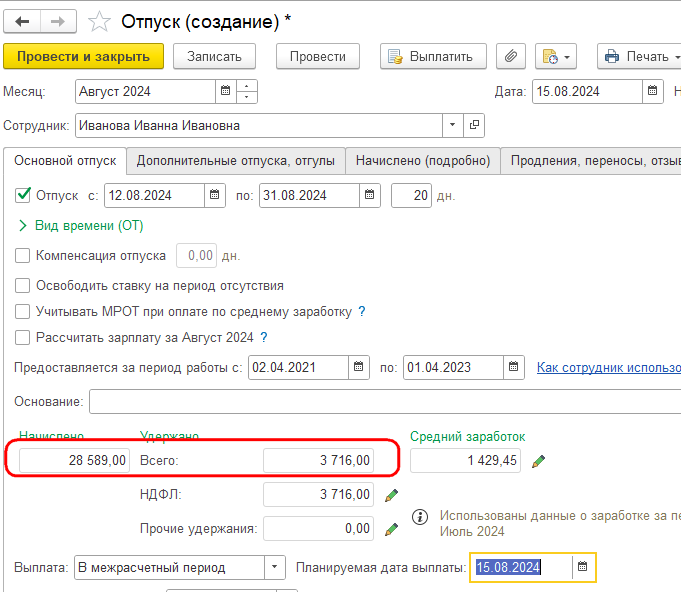Click the Выплата field В межрасчетный период
Screen dimensions: 681x592
(x=169, y=567)
